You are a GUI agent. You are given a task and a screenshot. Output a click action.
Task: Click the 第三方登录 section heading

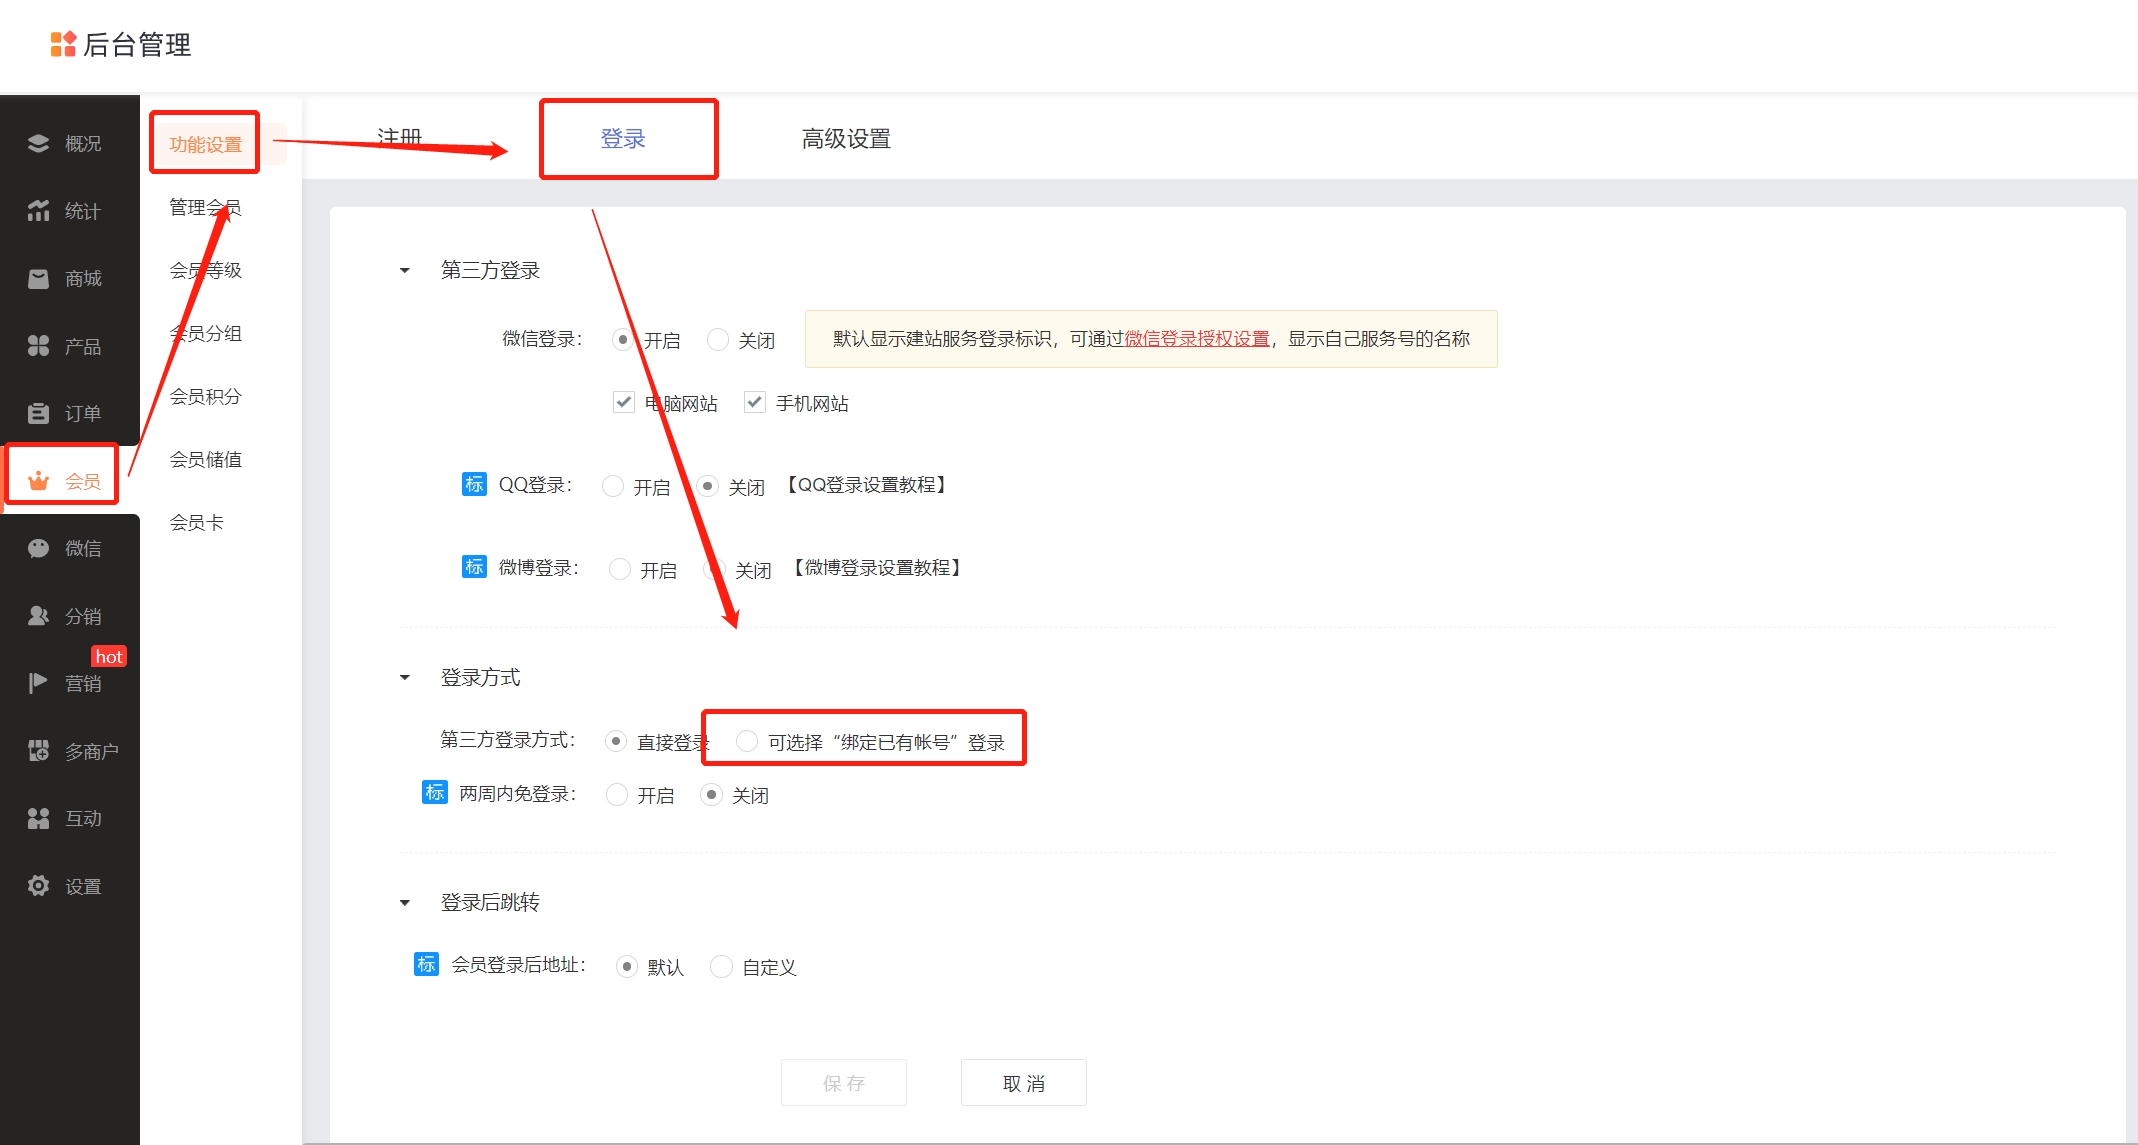pos(490,270)
